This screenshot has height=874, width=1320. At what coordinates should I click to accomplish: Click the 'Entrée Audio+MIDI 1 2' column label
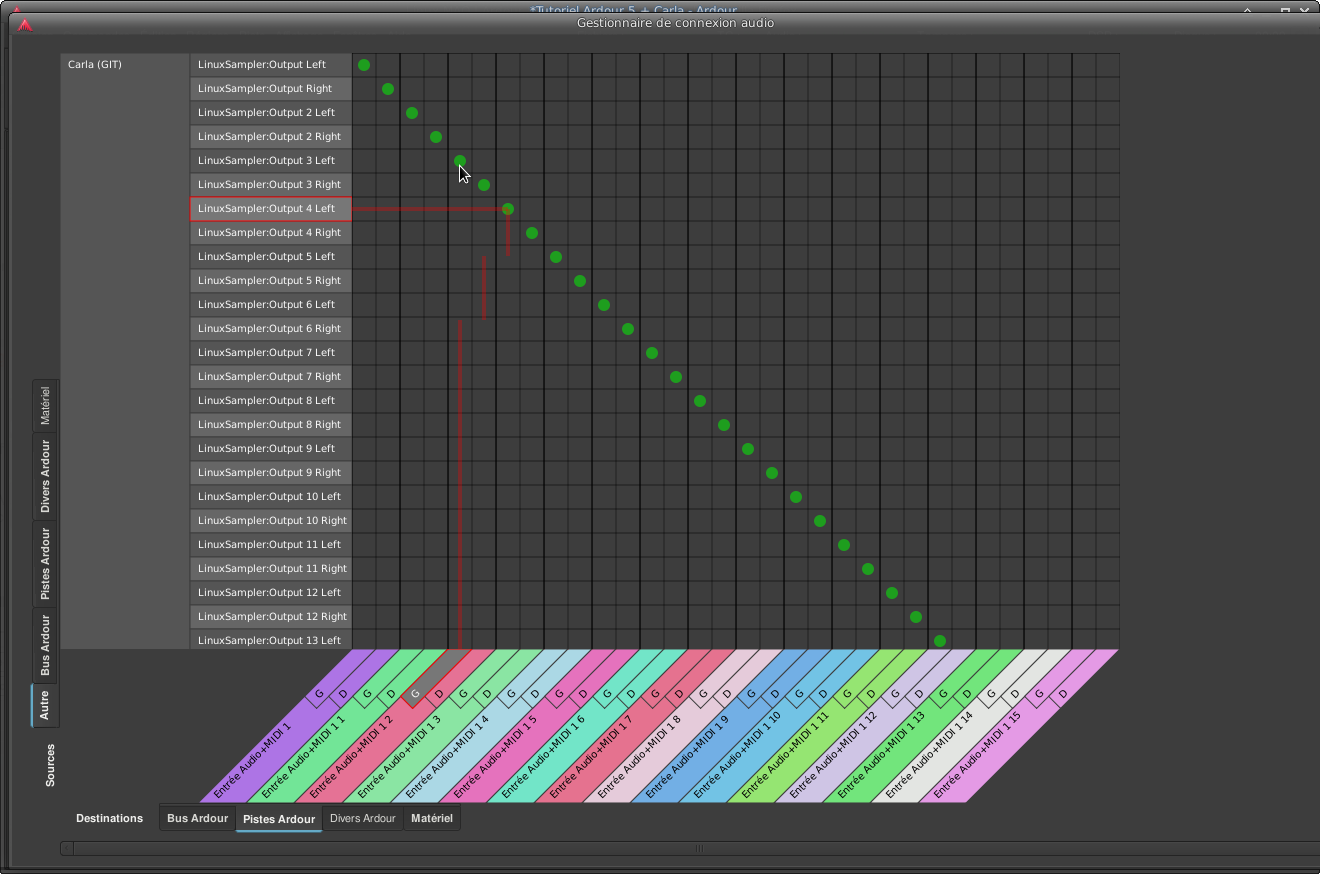click(351, 756)
